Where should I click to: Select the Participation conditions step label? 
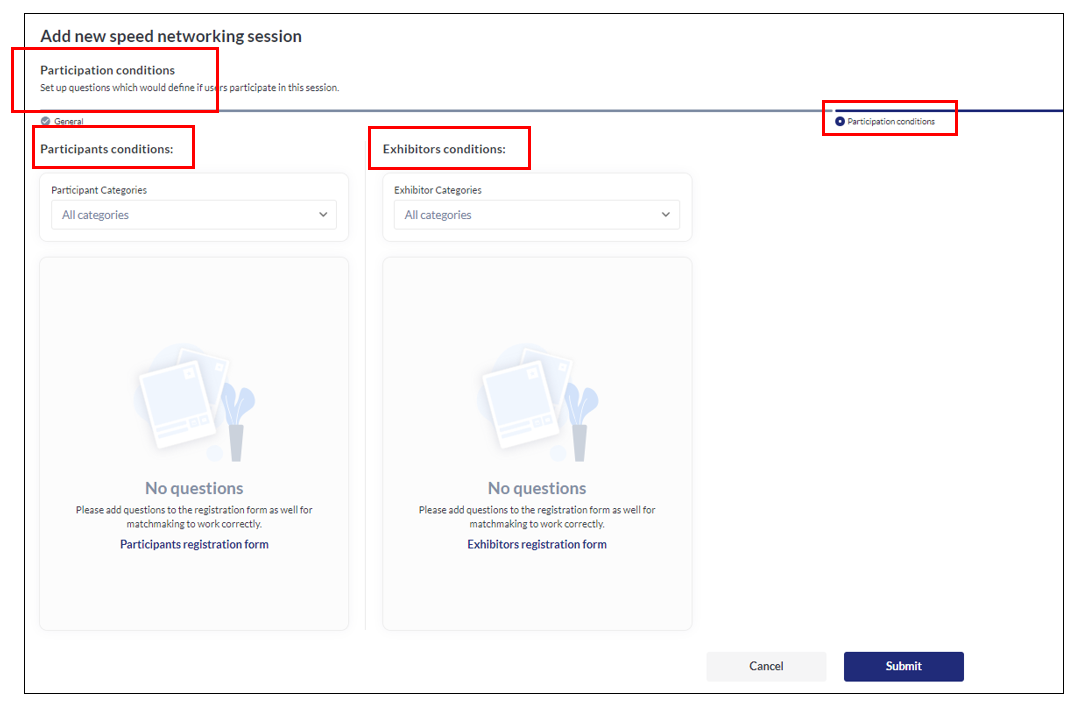tap(891, 122)
